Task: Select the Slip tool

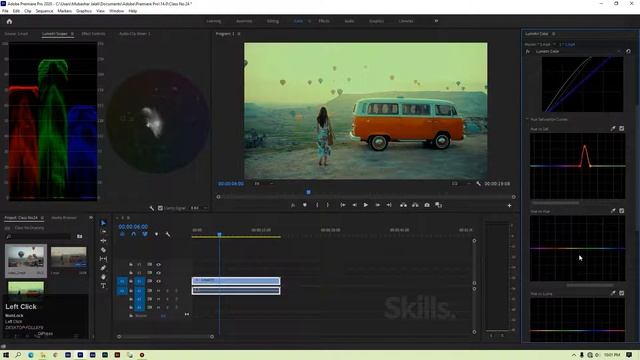Action: pos(103,259)
